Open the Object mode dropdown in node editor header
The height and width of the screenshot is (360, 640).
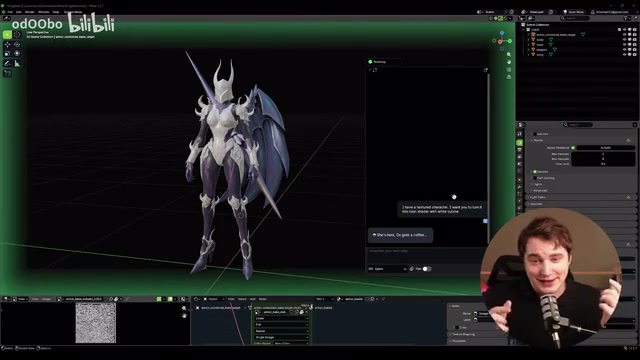tap(213, 299)
